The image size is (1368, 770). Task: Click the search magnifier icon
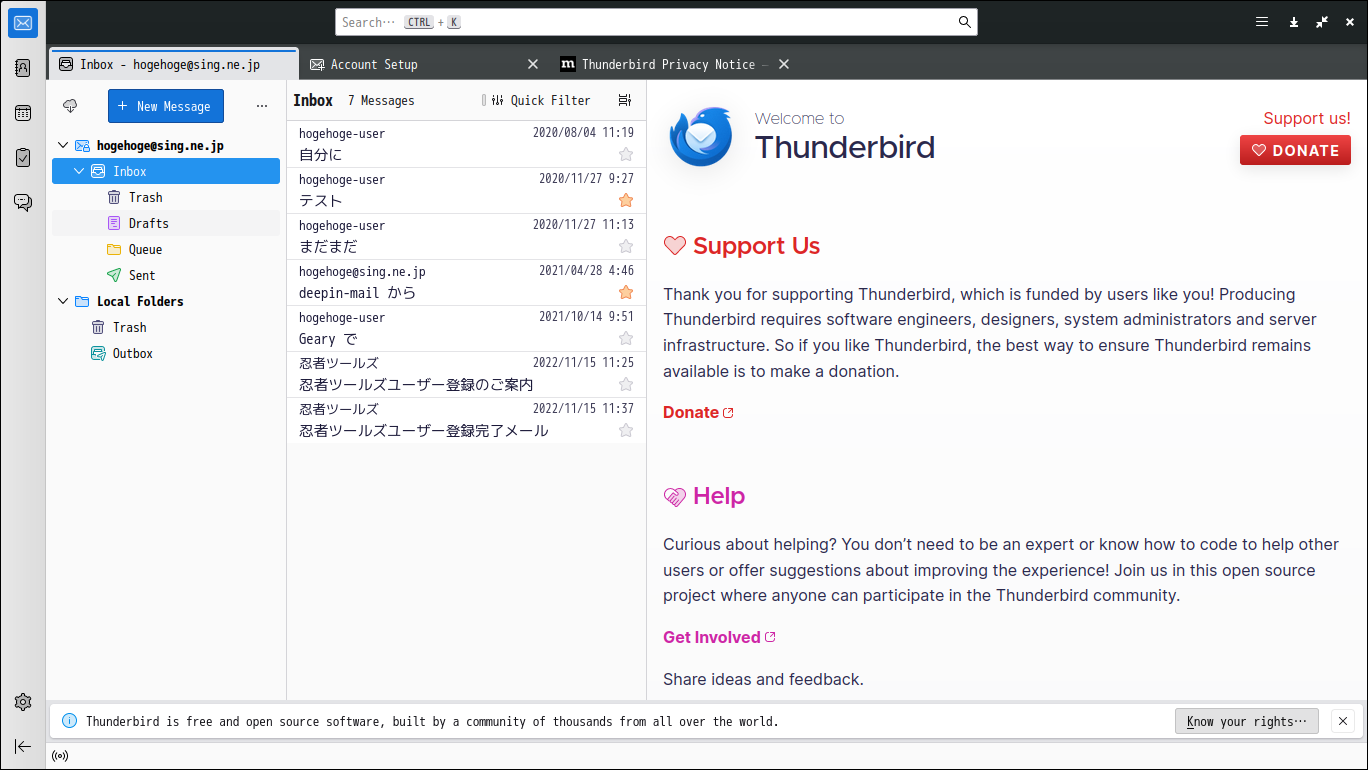[964, 22]
